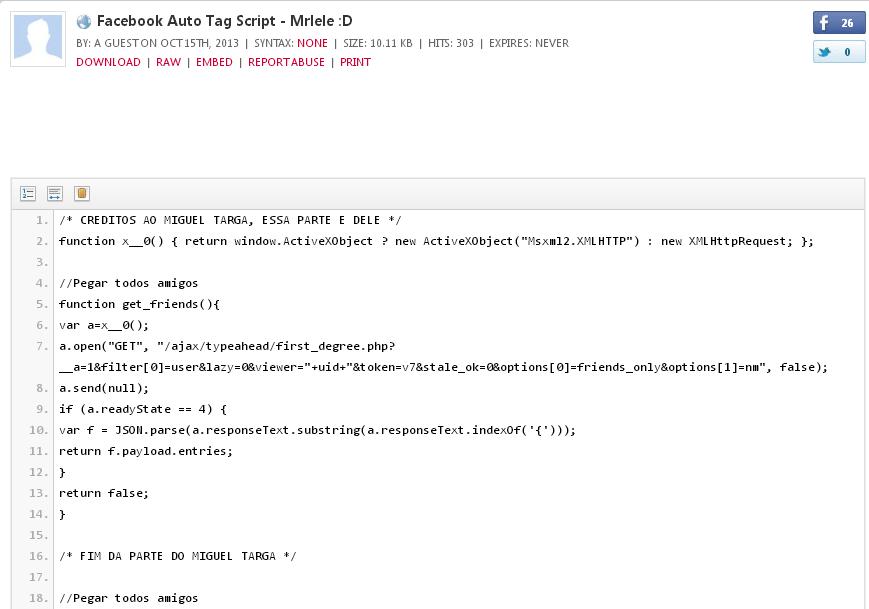Image resolution: width=869 pixels, height=609 pixels.
Task: Click code line 'var f = JSON.parse(...'
Action: click(317, 431)
